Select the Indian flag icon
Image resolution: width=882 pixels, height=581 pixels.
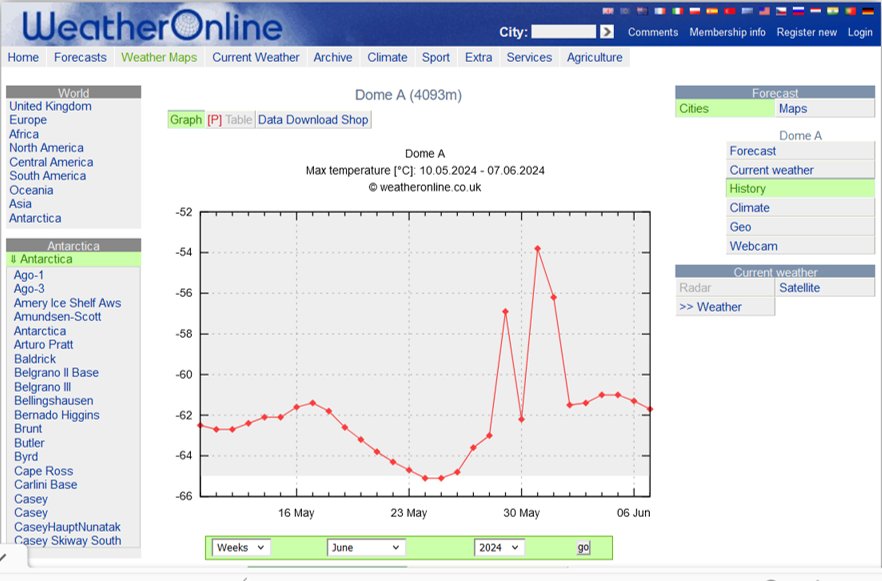coord(832,11)
